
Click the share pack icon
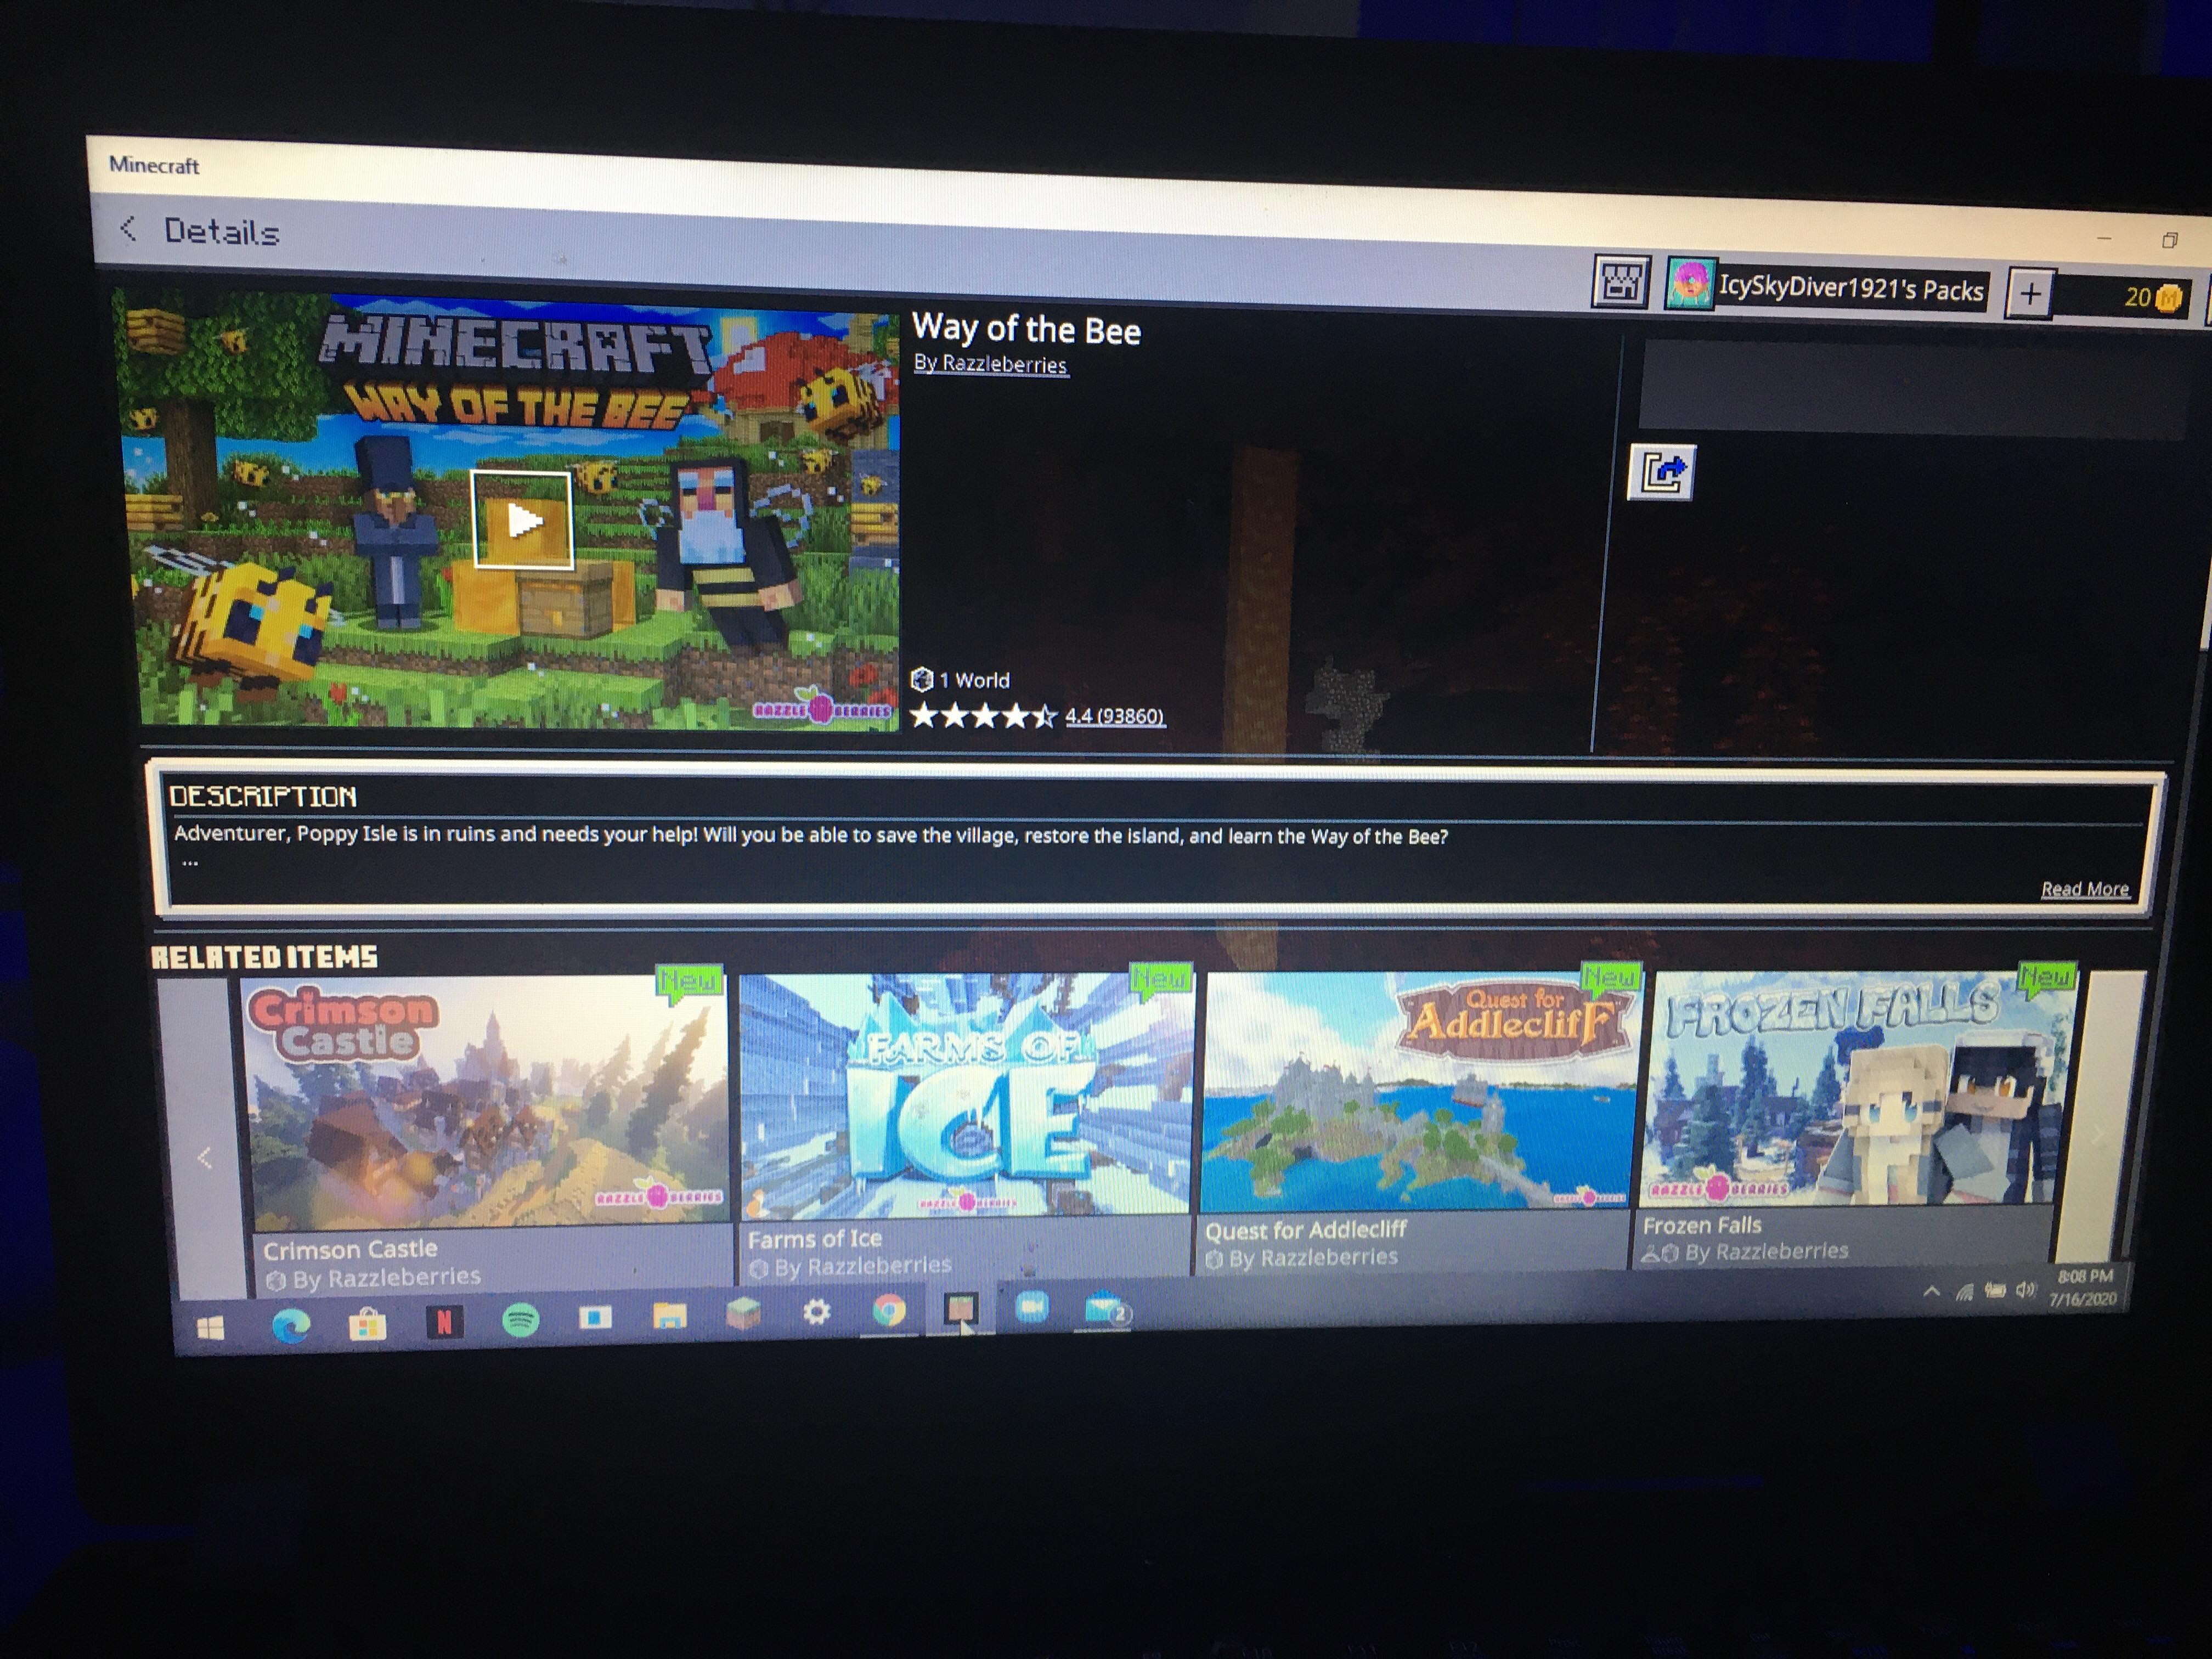pos(1661,471)
